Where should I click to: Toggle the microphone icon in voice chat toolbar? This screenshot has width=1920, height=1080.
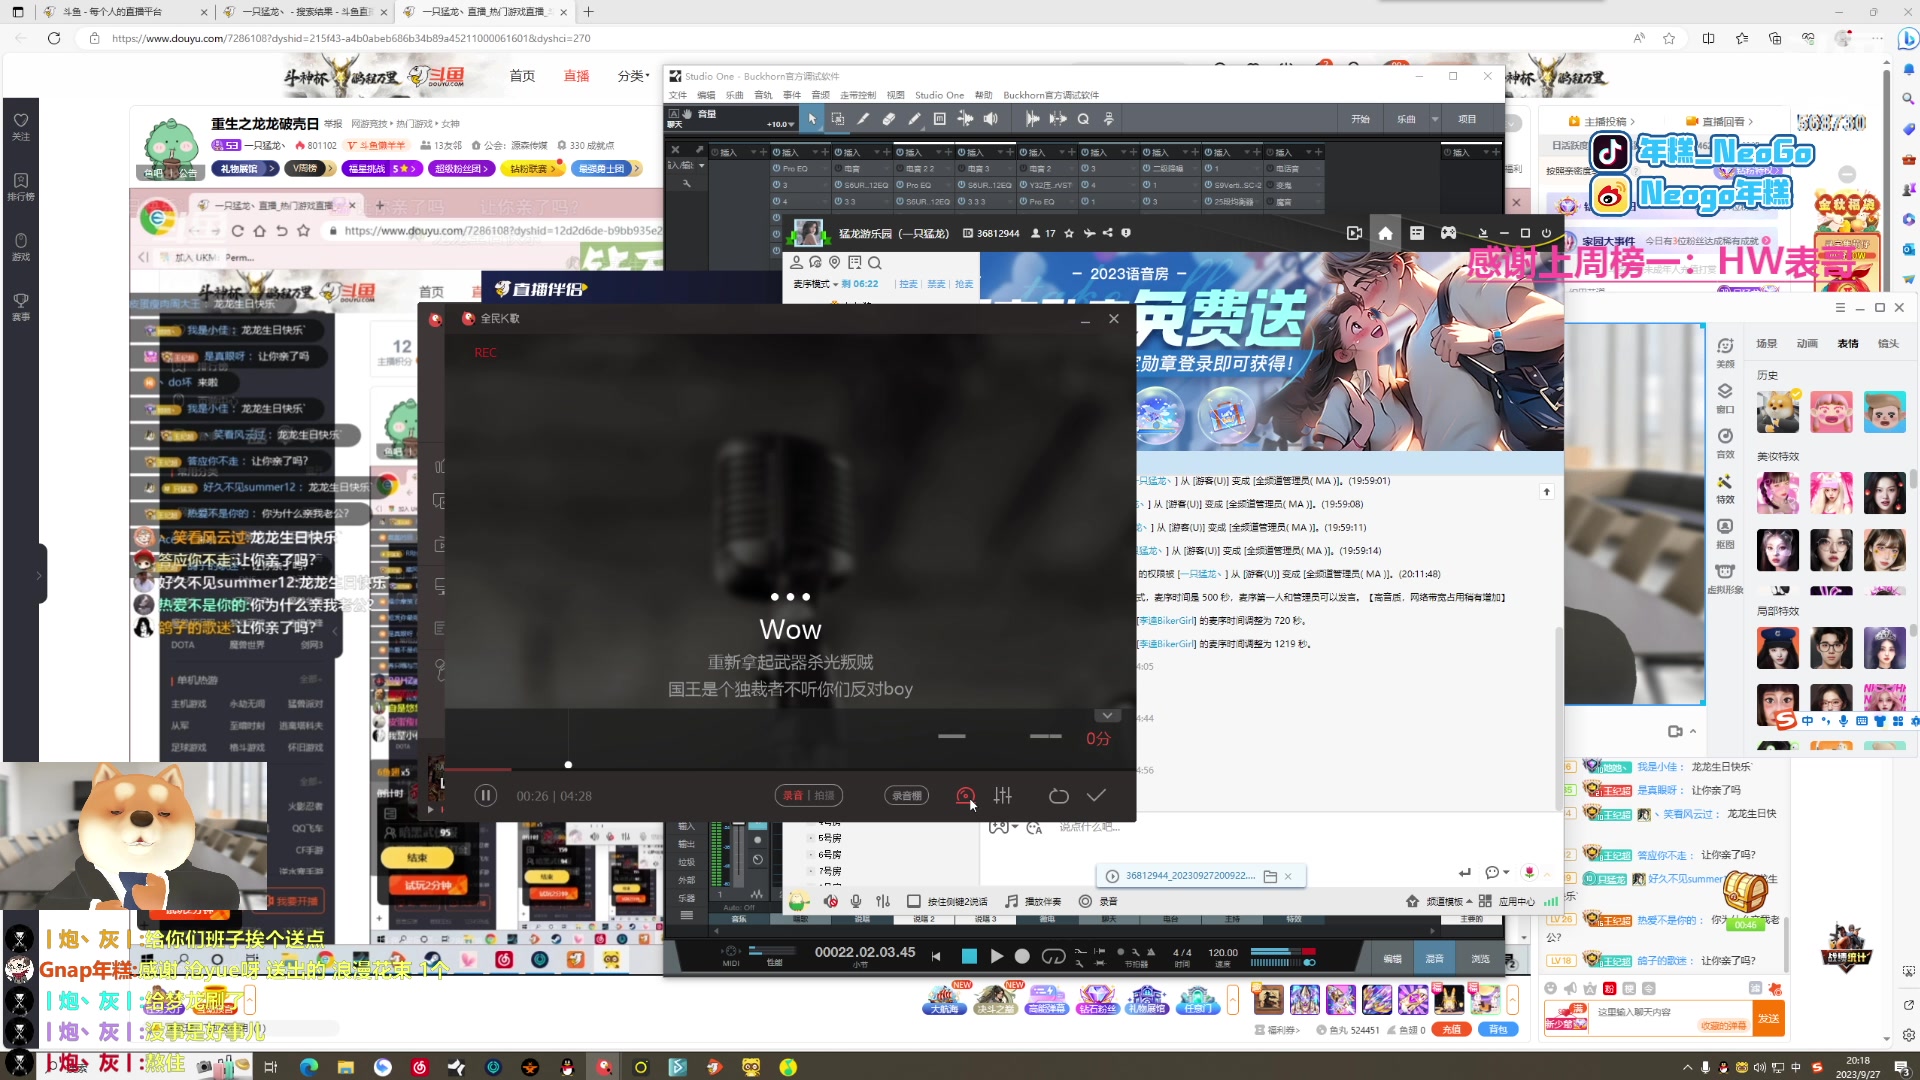(x=856, y=901)
